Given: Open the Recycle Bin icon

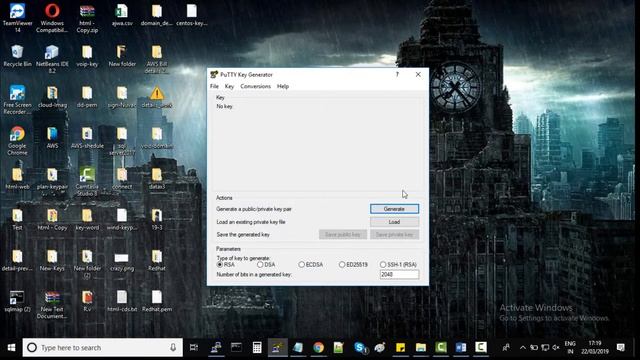Looking at the screenshot, I should 17,56.
